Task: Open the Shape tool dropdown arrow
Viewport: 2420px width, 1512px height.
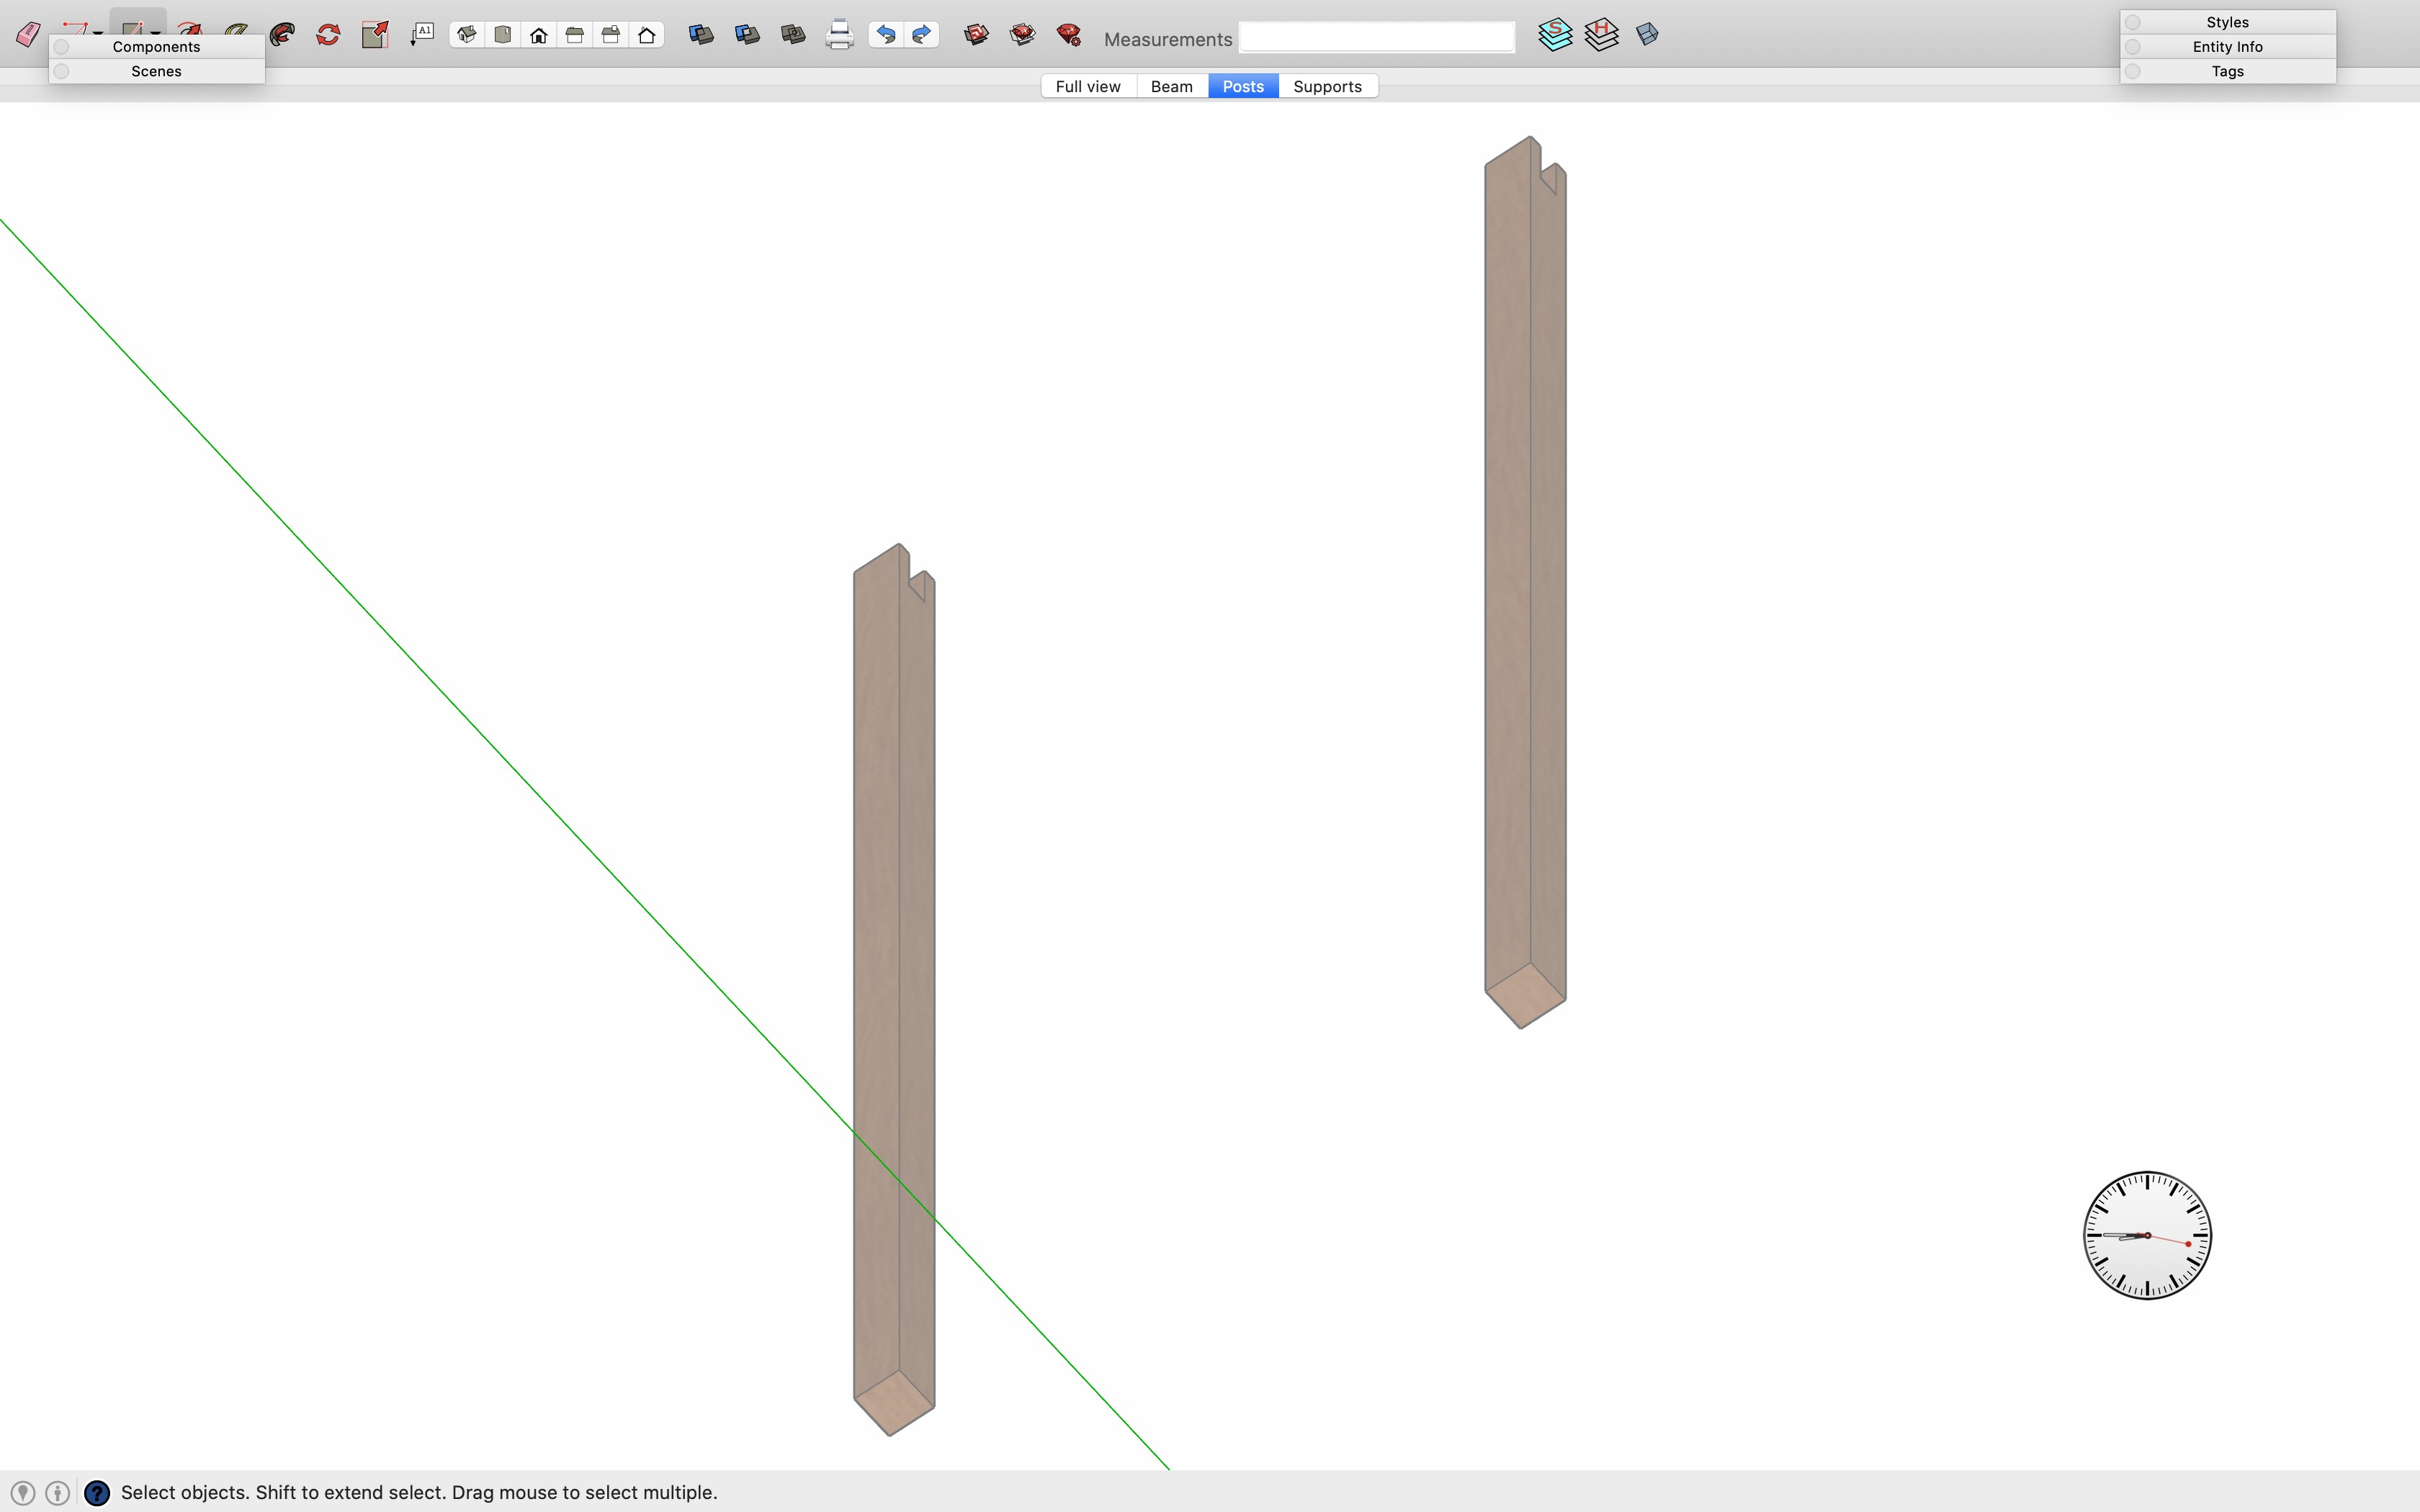Action: point(156,33)
